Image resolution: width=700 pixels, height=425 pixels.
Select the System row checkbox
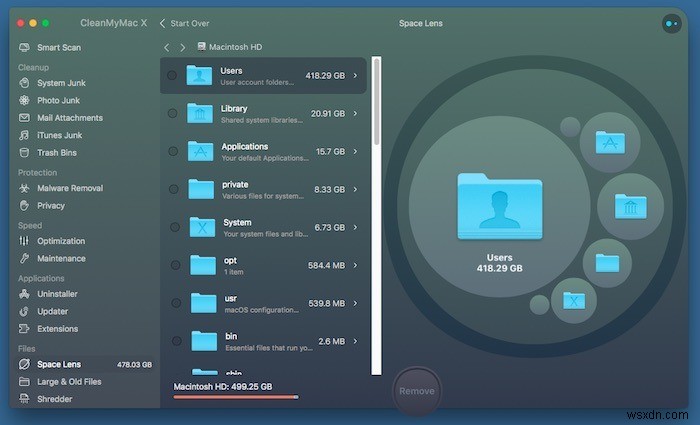[x=175, y=227]
